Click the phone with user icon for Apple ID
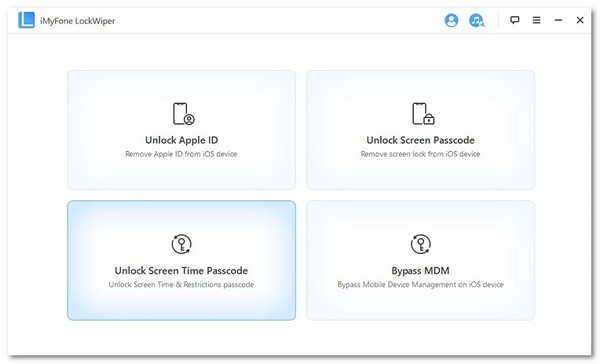This screenshot has width=600, height=364. coord(183,114)
